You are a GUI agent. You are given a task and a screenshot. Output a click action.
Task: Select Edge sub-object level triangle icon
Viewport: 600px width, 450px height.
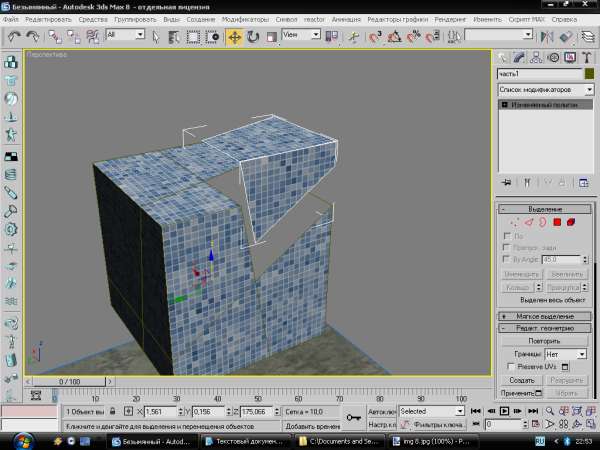[x=529, y=222]
